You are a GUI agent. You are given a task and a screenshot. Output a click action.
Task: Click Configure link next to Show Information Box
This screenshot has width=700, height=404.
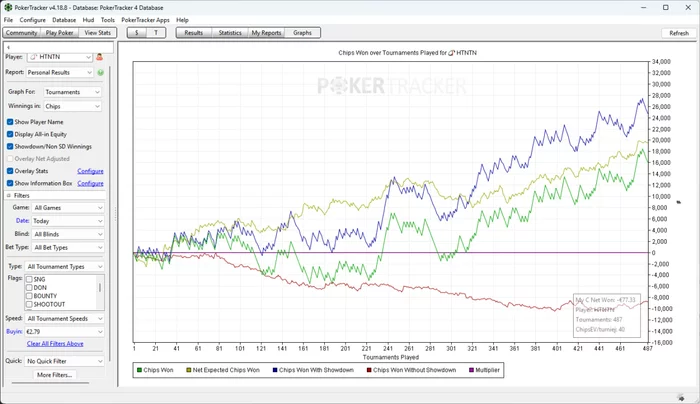click(x=90, y=183)
